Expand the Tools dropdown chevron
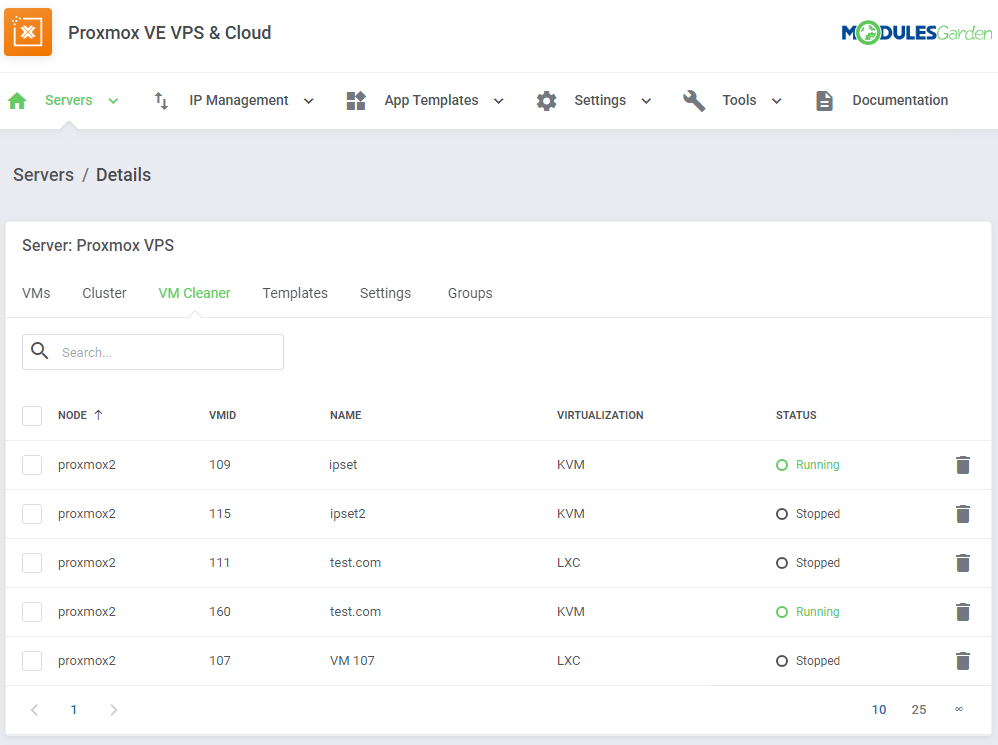This screenshot has width=998, height=745. (777, 101)
